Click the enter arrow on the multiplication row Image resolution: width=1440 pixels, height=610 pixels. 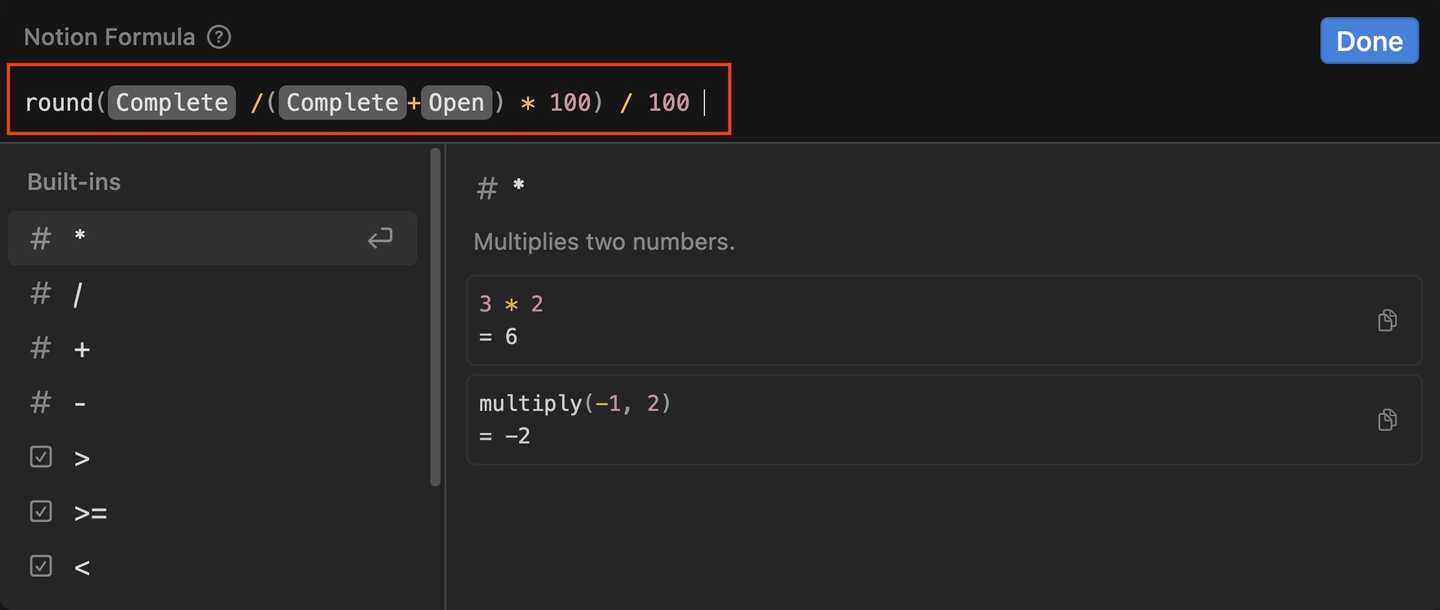point(380,238)
